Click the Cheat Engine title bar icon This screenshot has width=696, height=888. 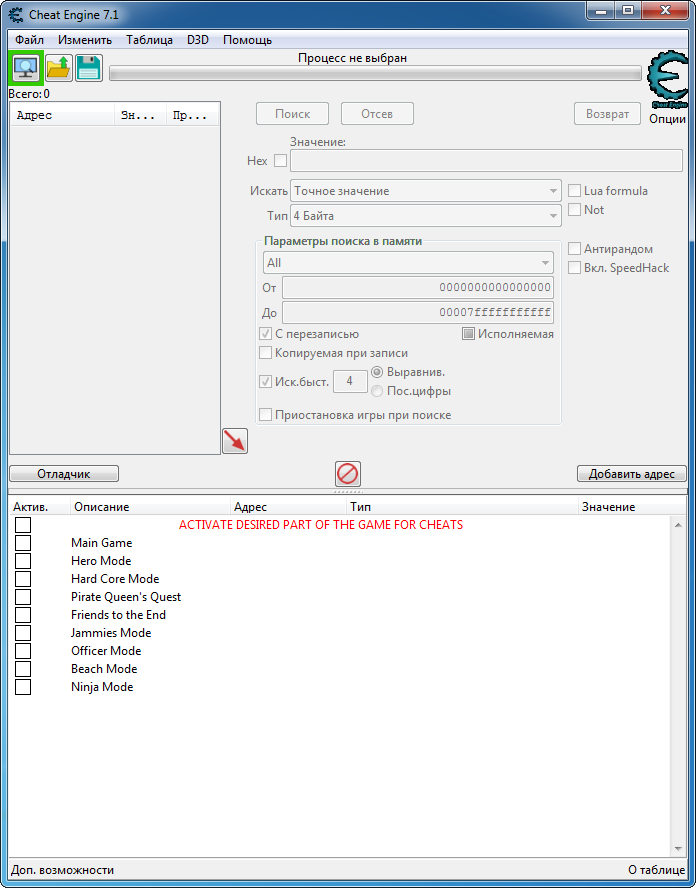[x=16, y=15]
